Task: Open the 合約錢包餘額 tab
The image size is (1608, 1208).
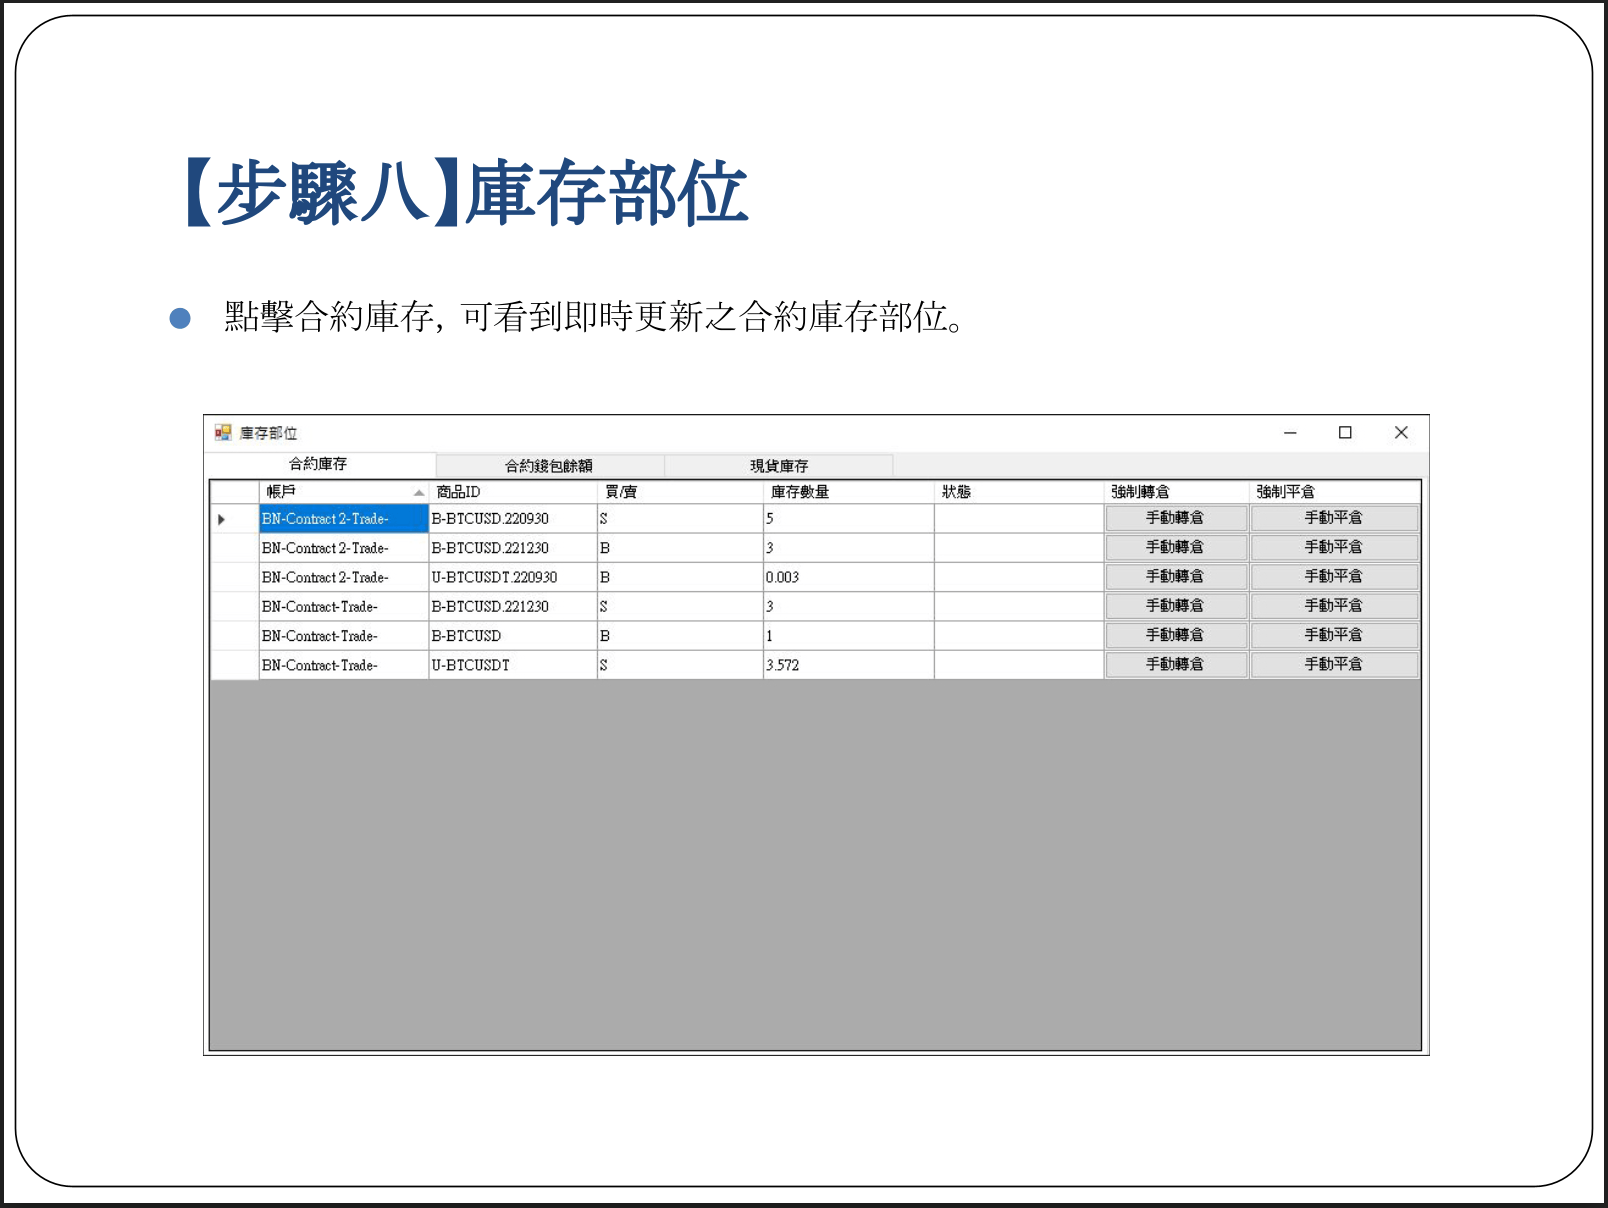Action: point(549,466)
